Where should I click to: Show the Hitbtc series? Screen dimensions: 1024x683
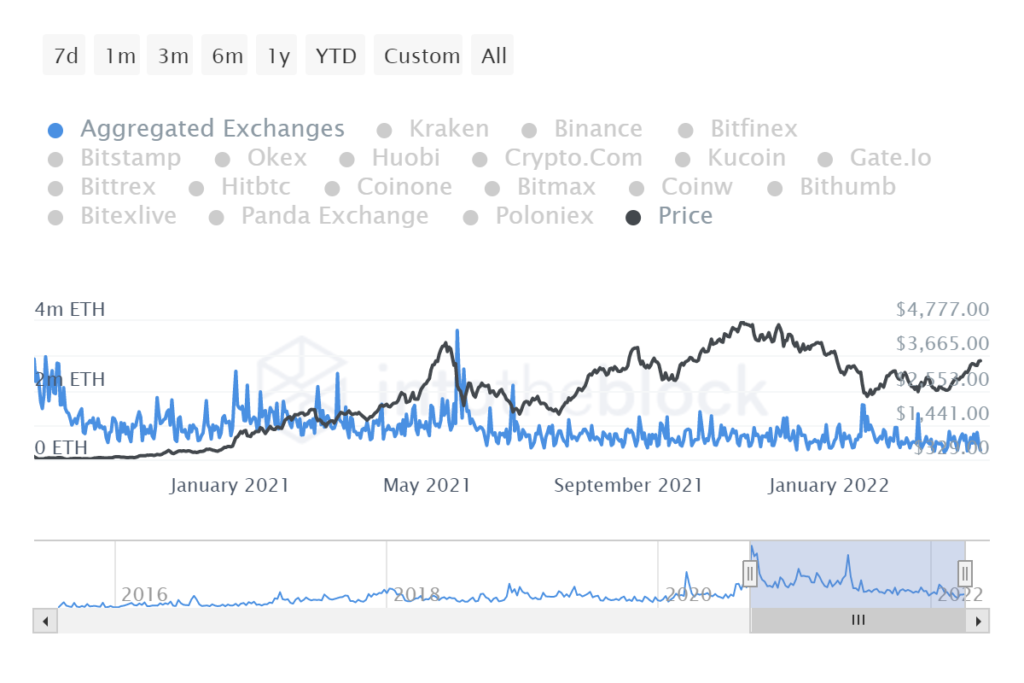click(240, 187)
